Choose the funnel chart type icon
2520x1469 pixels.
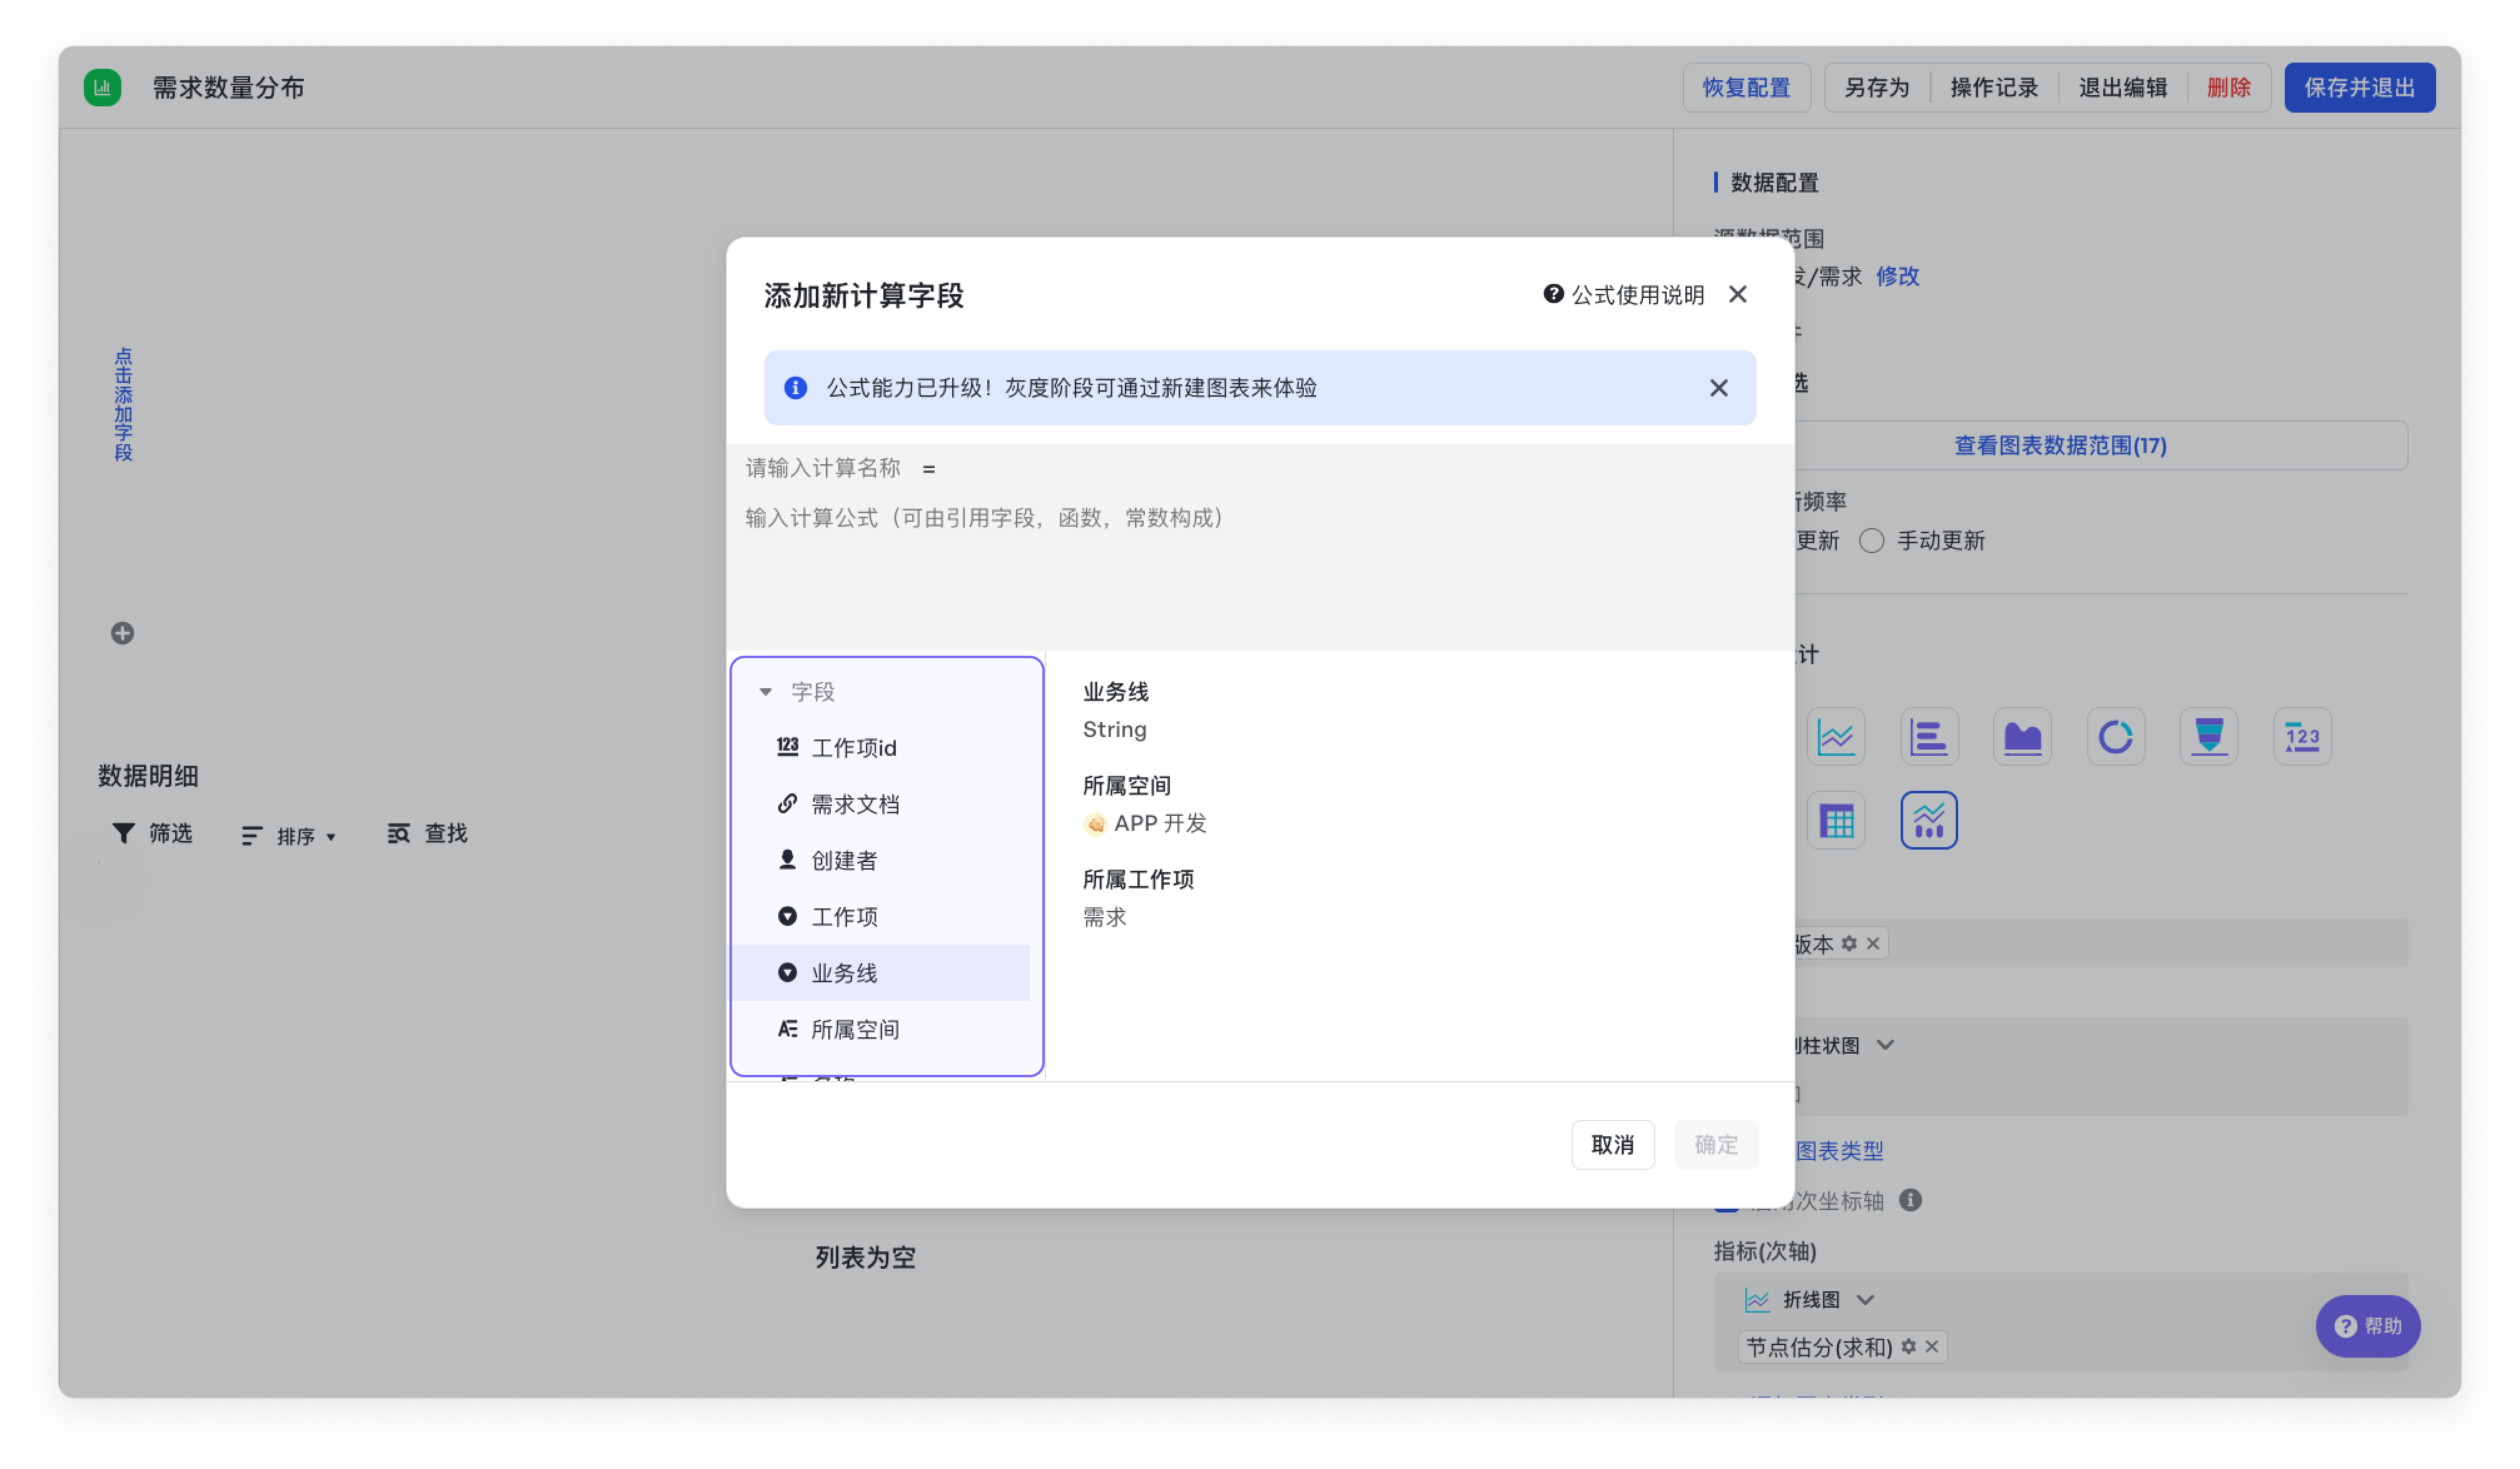pyautogui.click(x=2209, y=738)
